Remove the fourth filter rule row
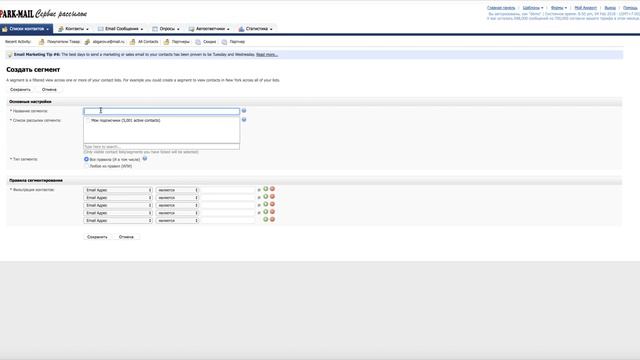The image size is (640, 360). point(272,212)
